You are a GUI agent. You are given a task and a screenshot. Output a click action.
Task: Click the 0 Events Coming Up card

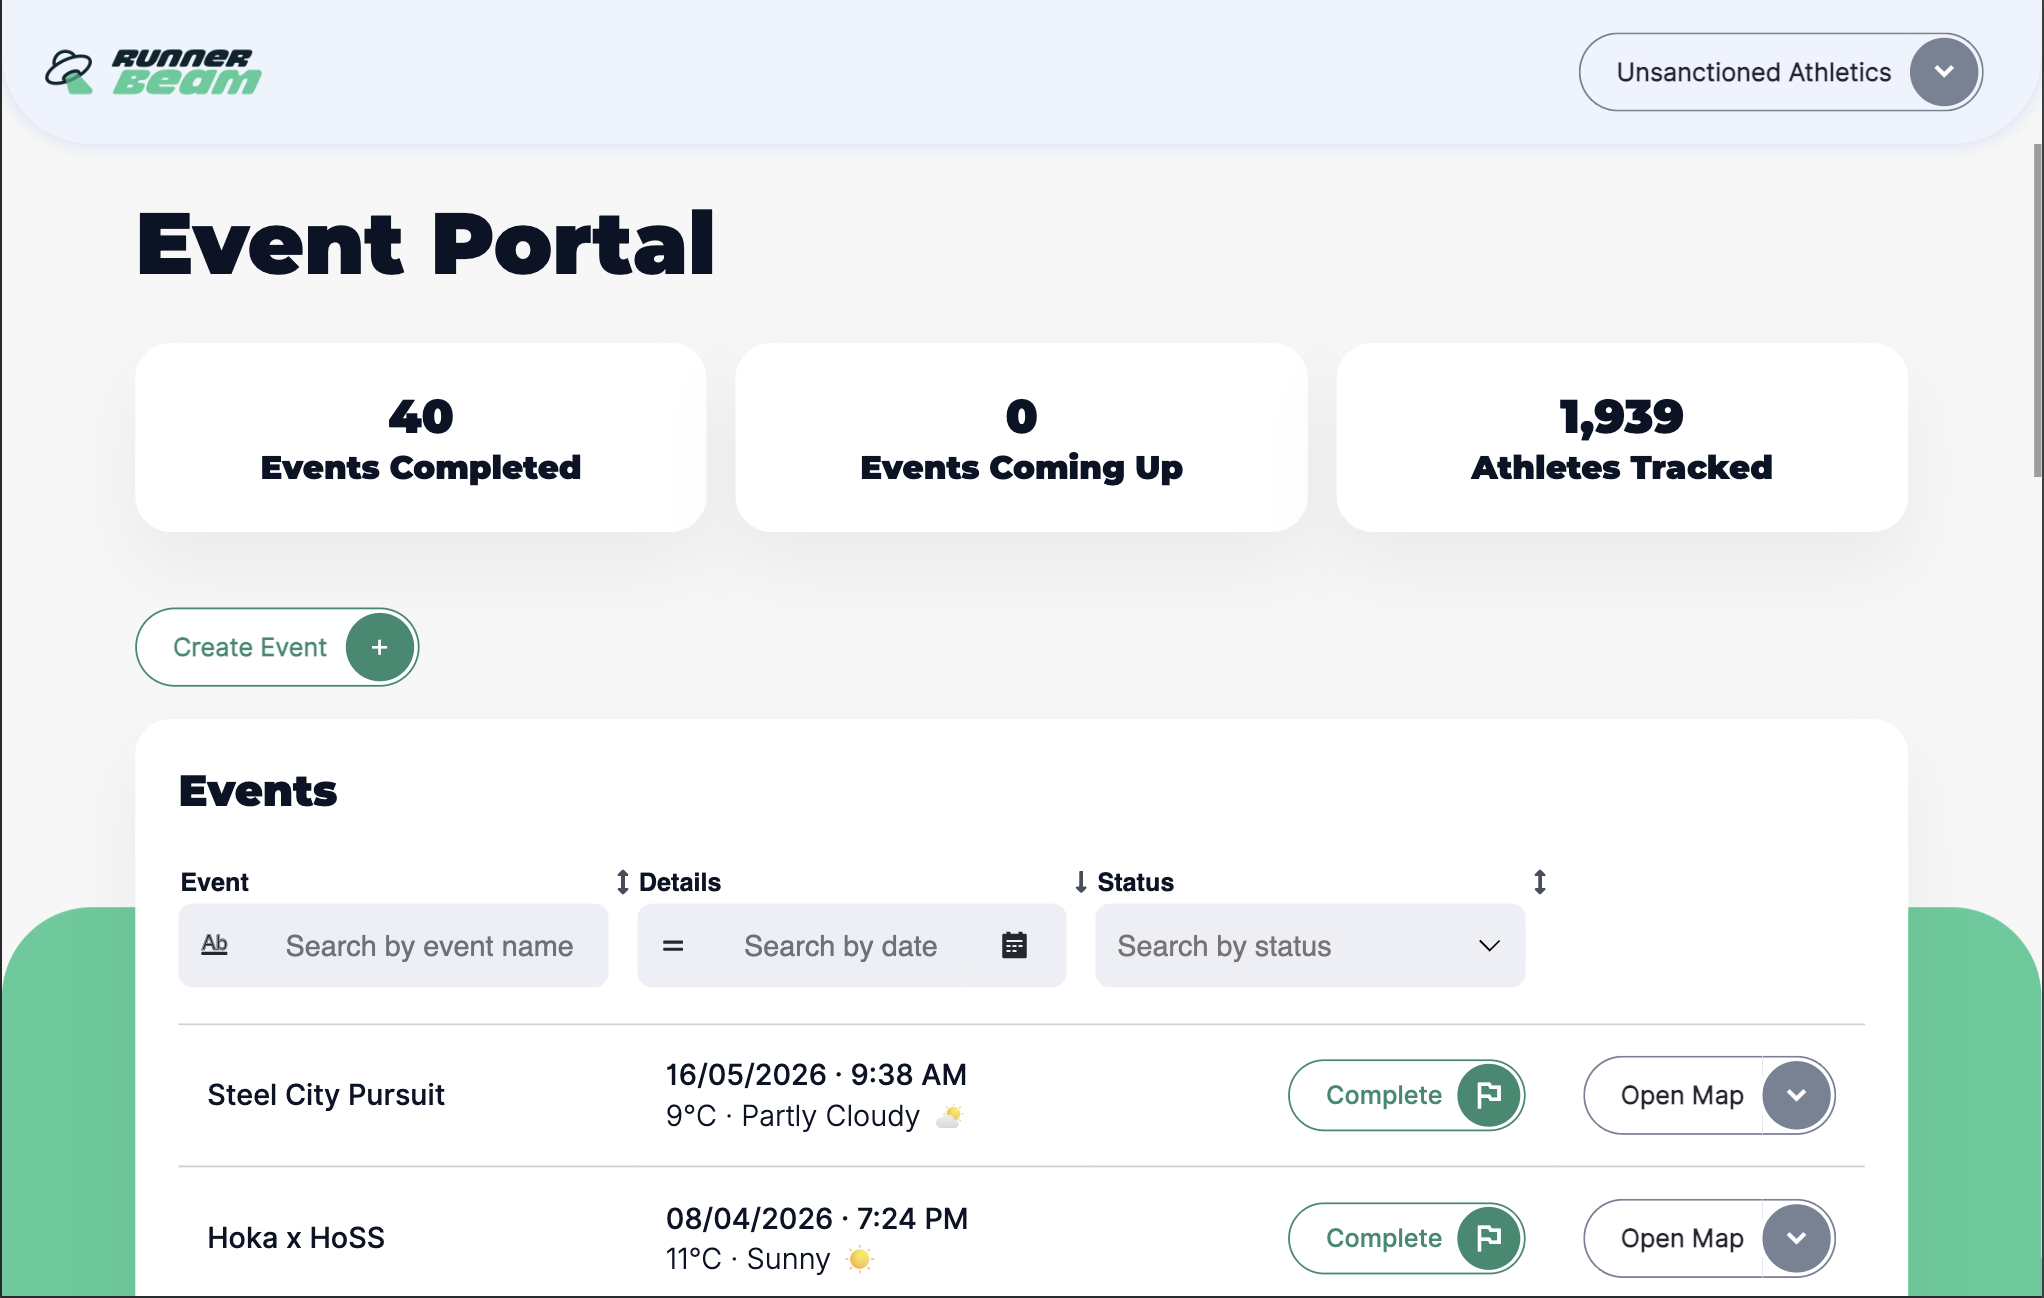coord(1021,437)
